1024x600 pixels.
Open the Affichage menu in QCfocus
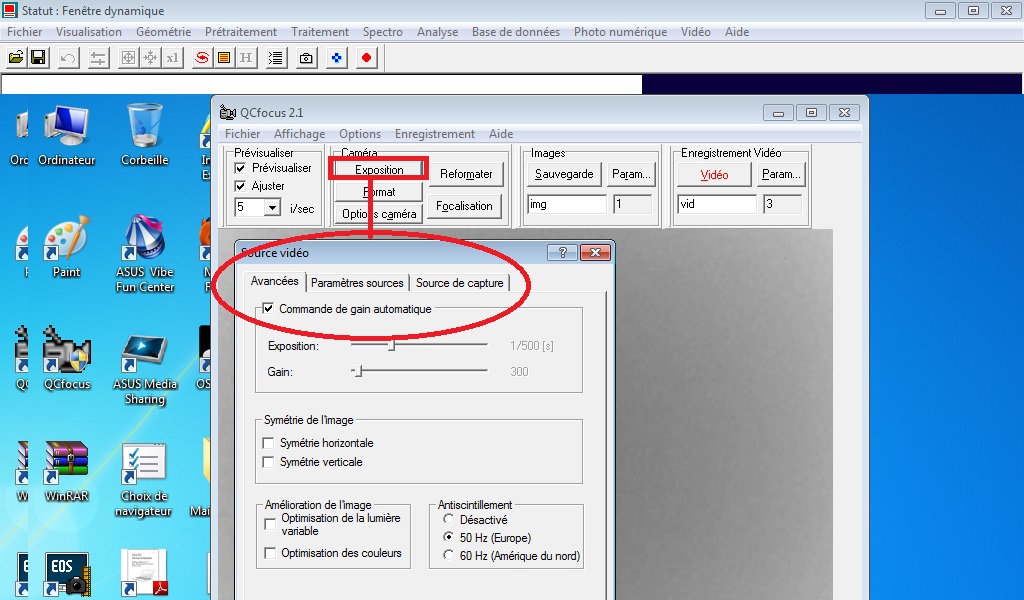click(299, 134)
